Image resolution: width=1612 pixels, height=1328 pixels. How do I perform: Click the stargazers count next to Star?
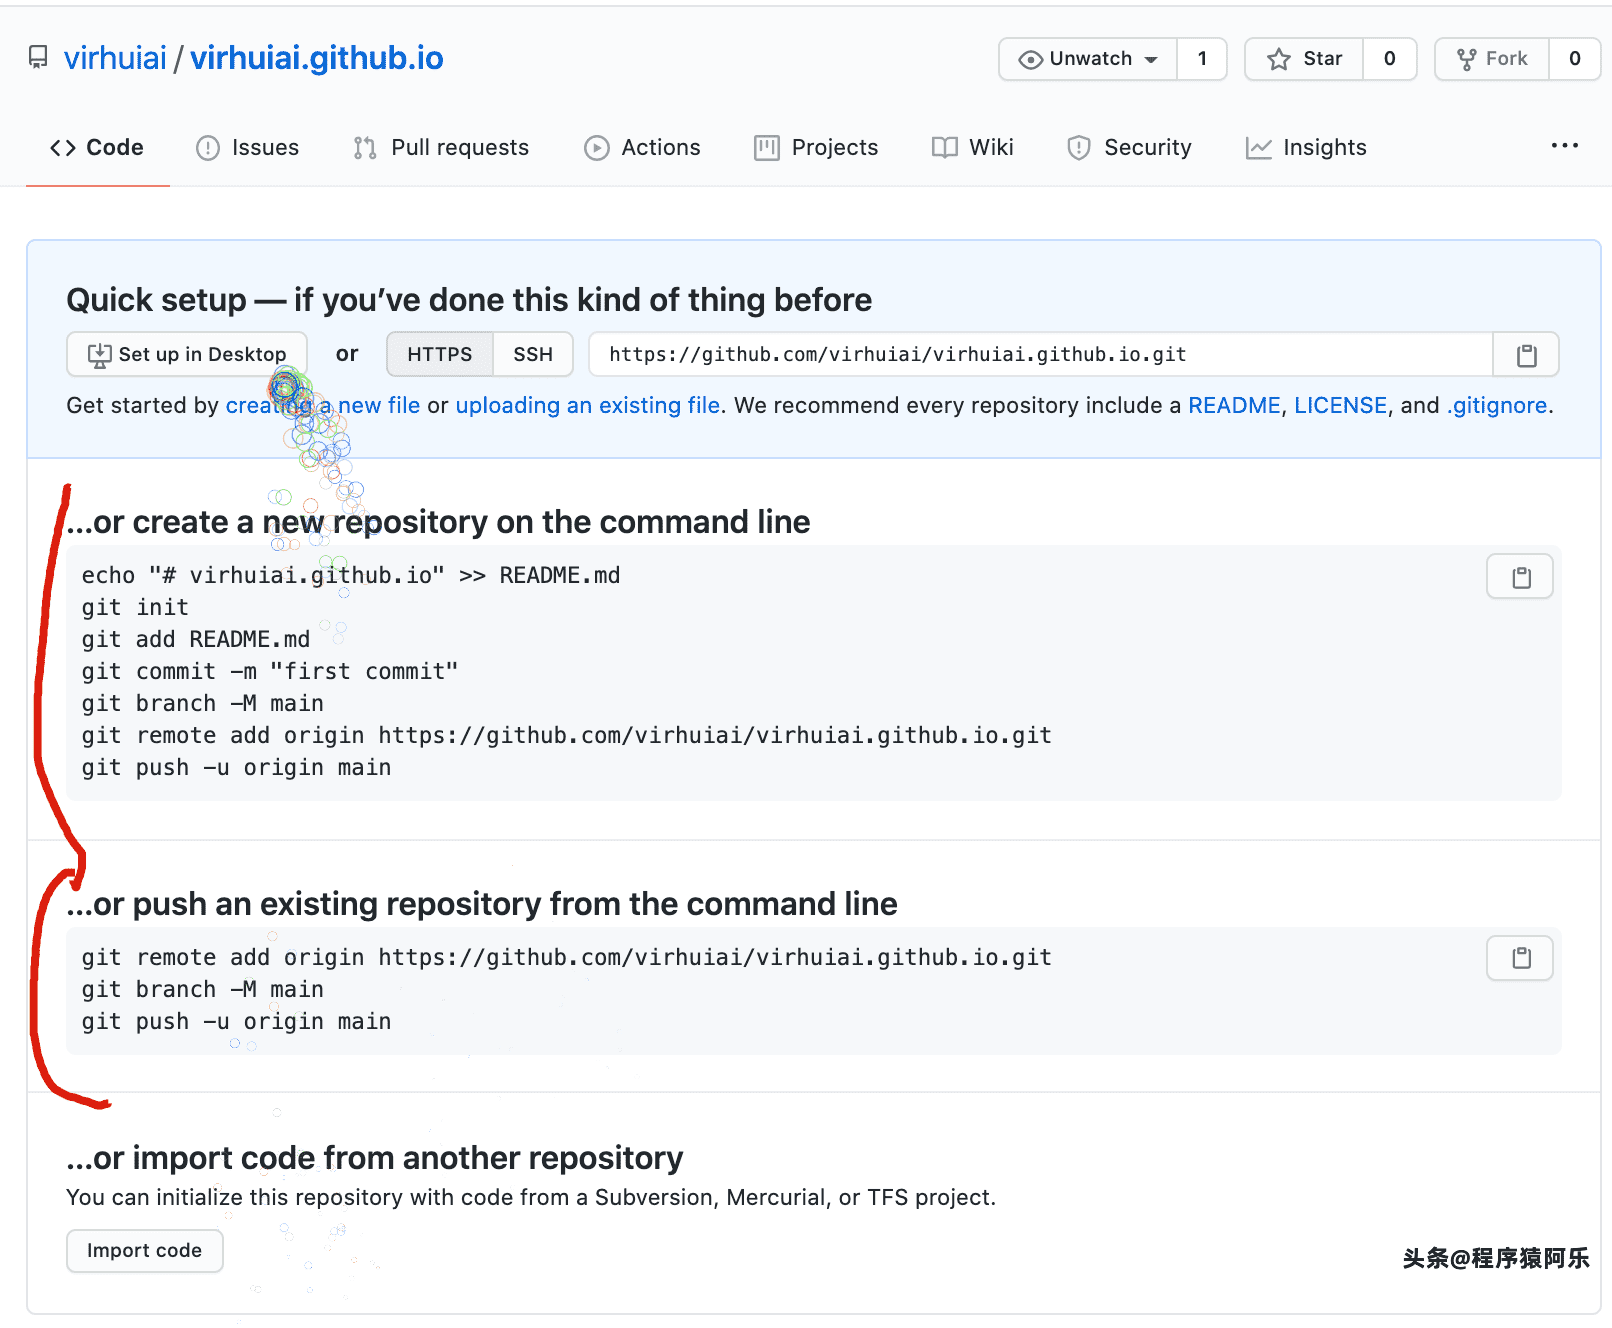point(1389,59)
